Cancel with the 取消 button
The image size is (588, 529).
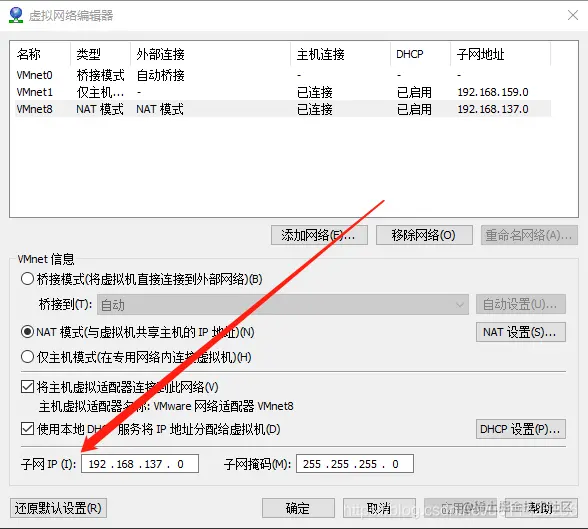point(379,508)
